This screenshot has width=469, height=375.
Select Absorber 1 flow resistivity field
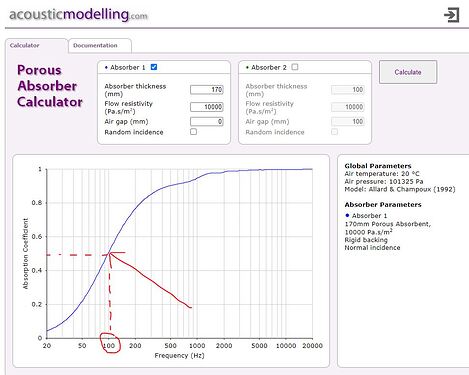point(207,107)
